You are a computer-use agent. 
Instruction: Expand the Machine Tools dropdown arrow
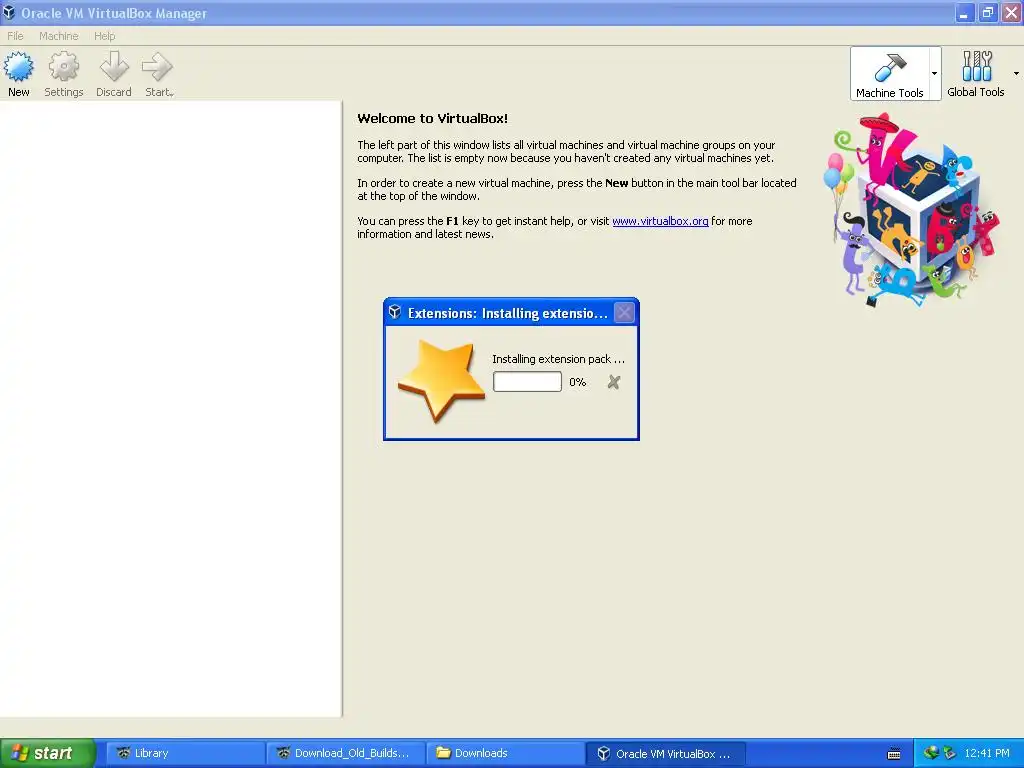click(x=935, y=74)
